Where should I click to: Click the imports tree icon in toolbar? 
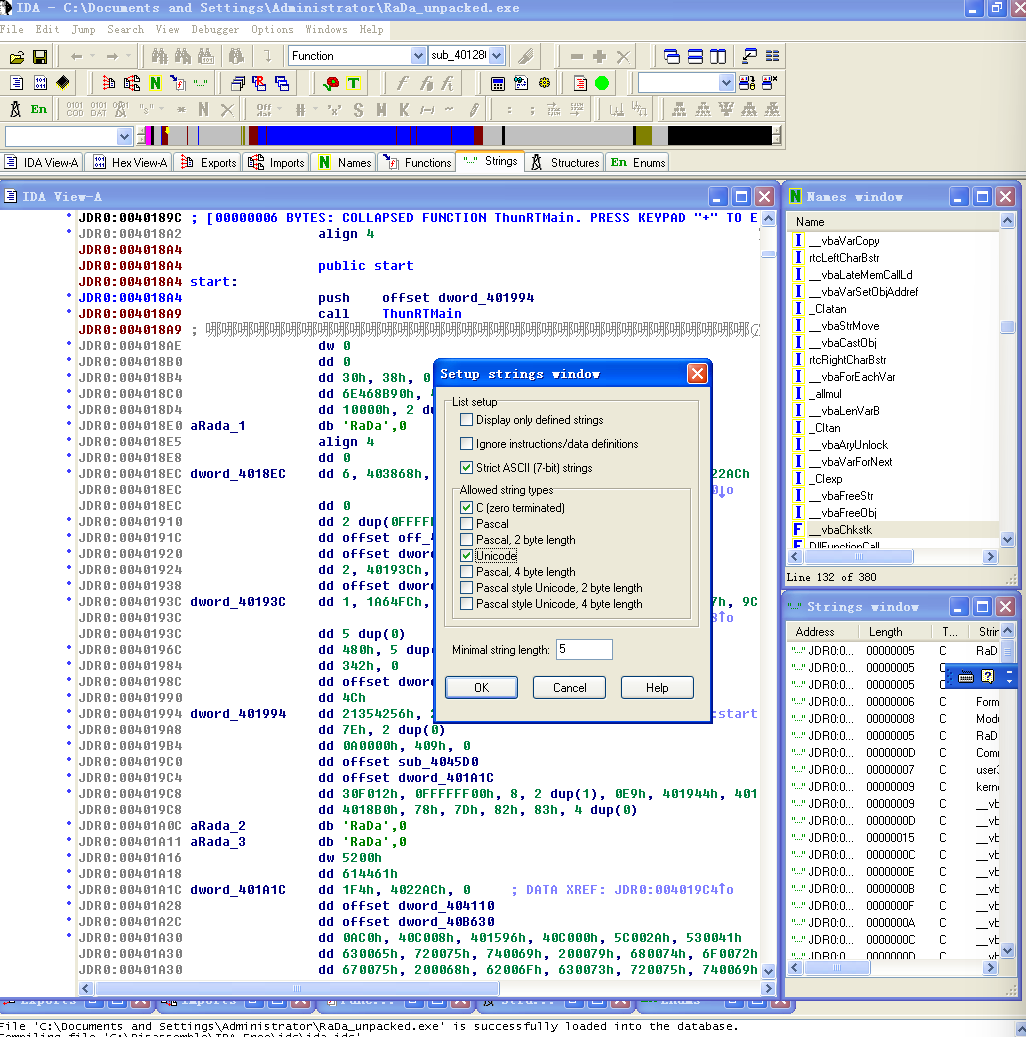tap(132, 83)
